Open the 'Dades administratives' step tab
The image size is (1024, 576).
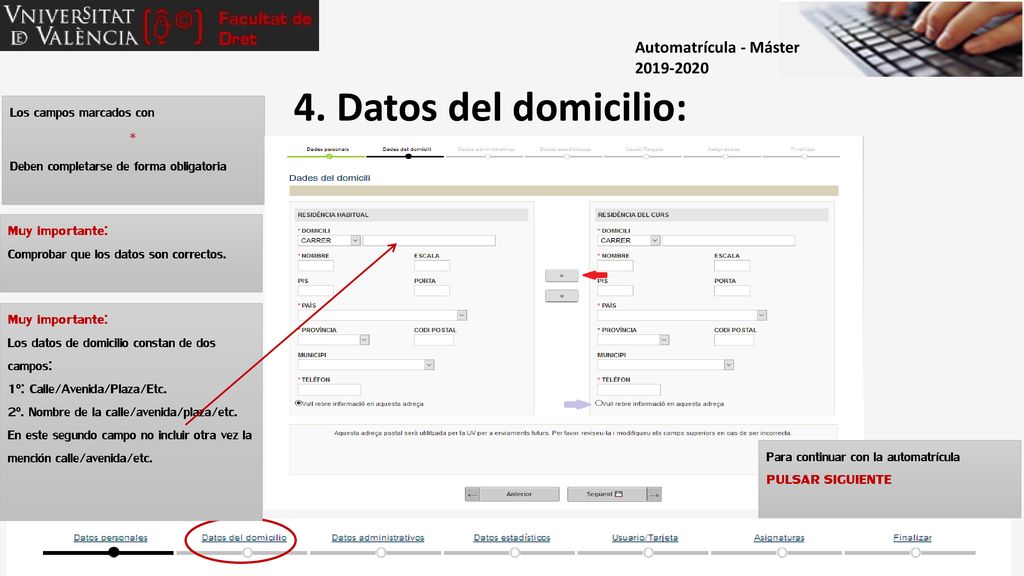coord(486,150)
